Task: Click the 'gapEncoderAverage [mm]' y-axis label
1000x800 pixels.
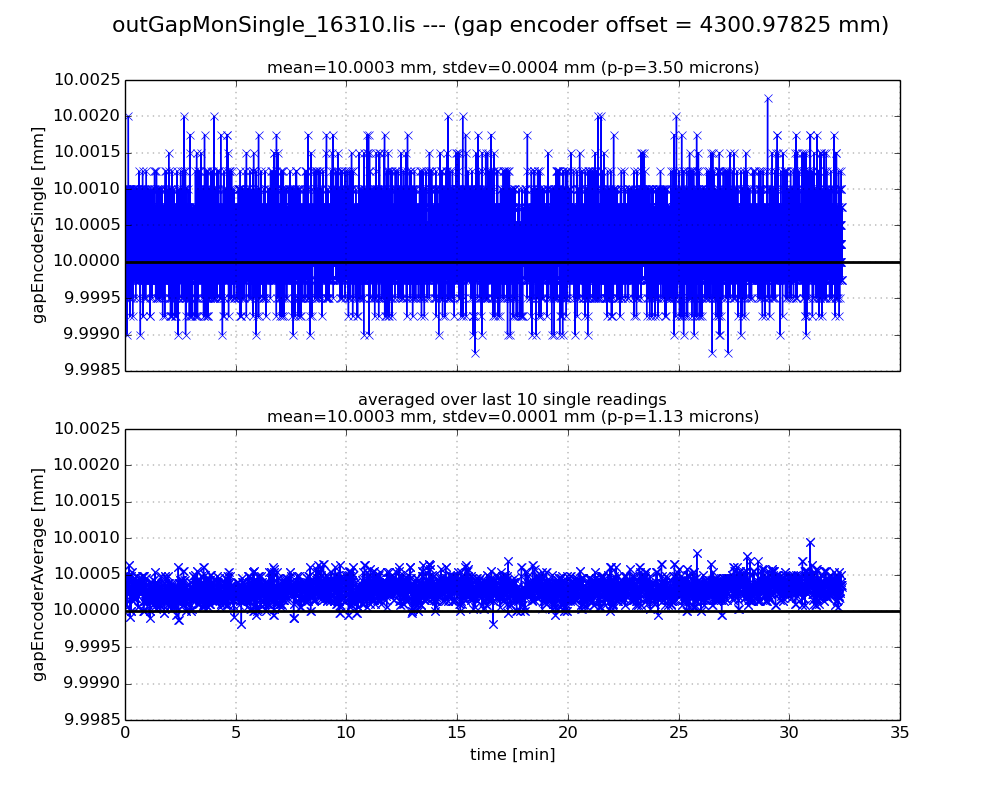Action: tap(39, 574)
